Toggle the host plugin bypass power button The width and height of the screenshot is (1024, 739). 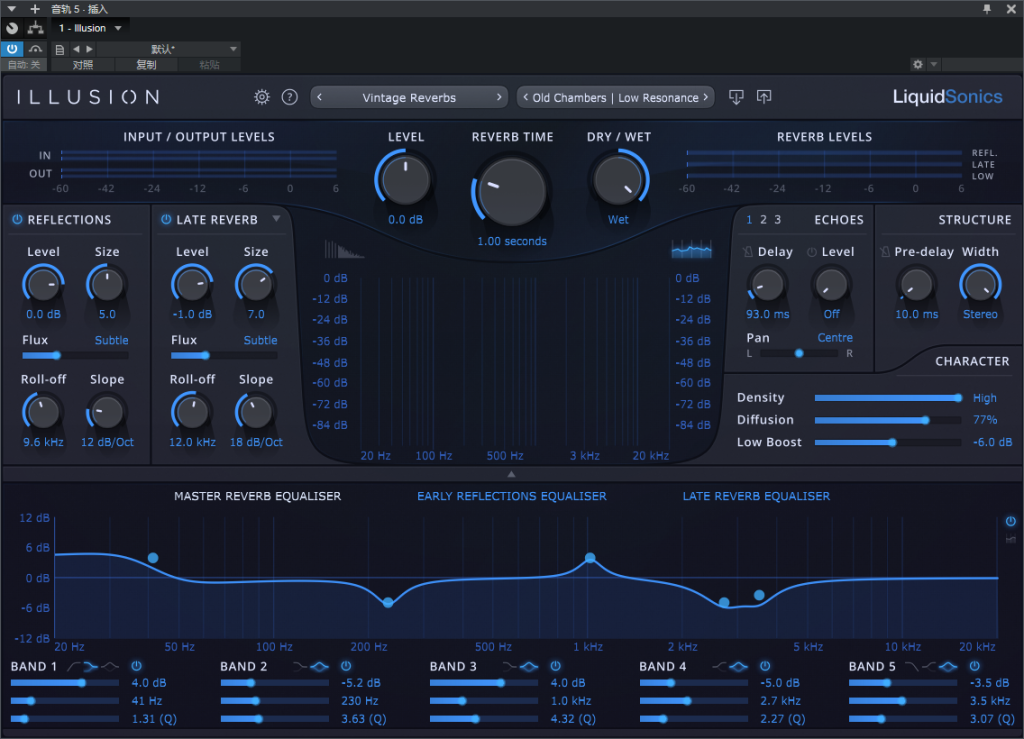coord(12,49)
